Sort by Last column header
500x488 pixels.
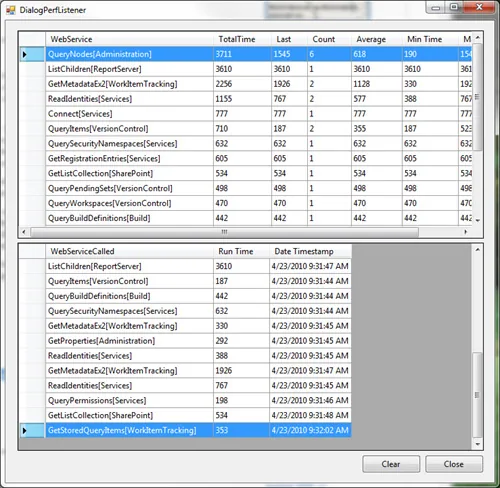[x=289, y=39]
